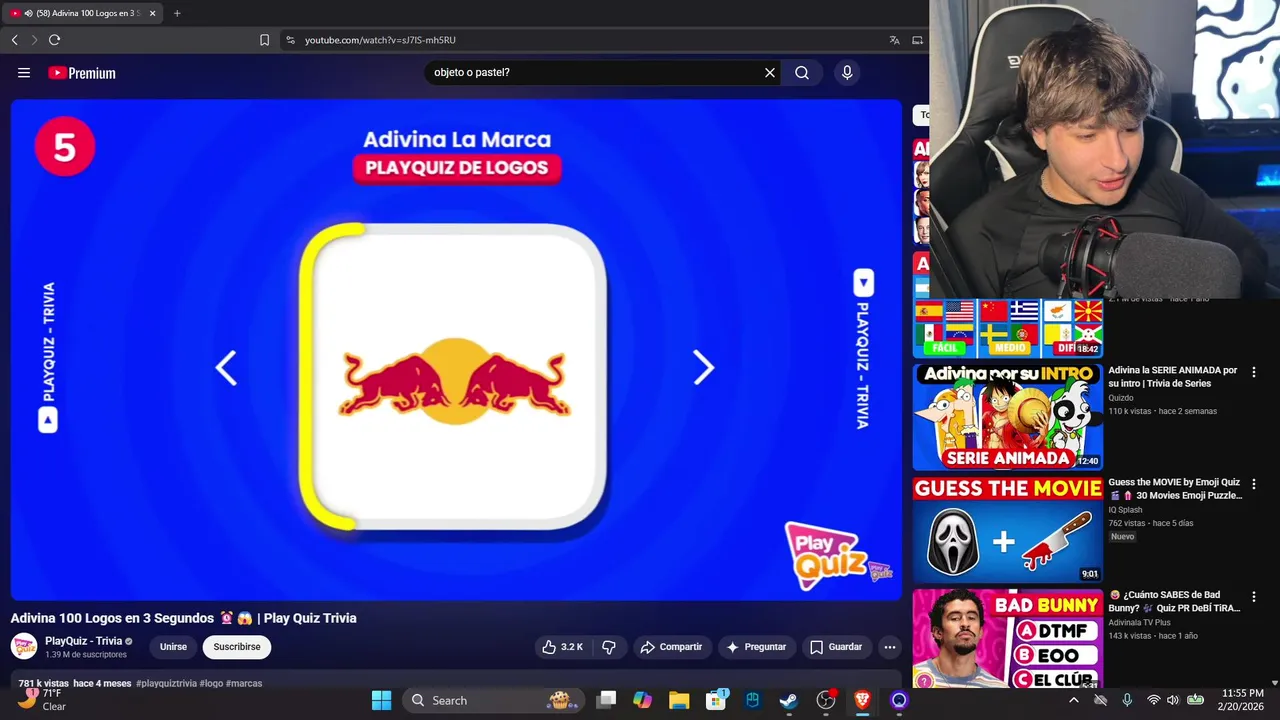Clear the search text with the X
Viewport: 1280px width, 720px height.
point(770,73)
